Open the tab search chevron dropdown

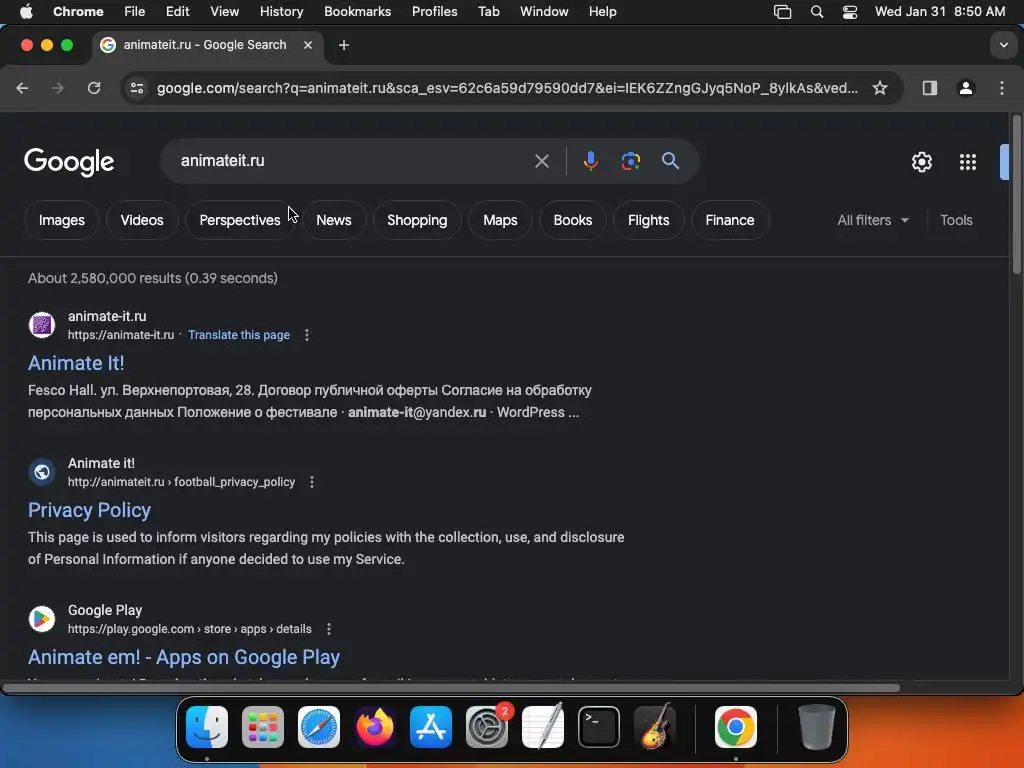click(1003, 45)
